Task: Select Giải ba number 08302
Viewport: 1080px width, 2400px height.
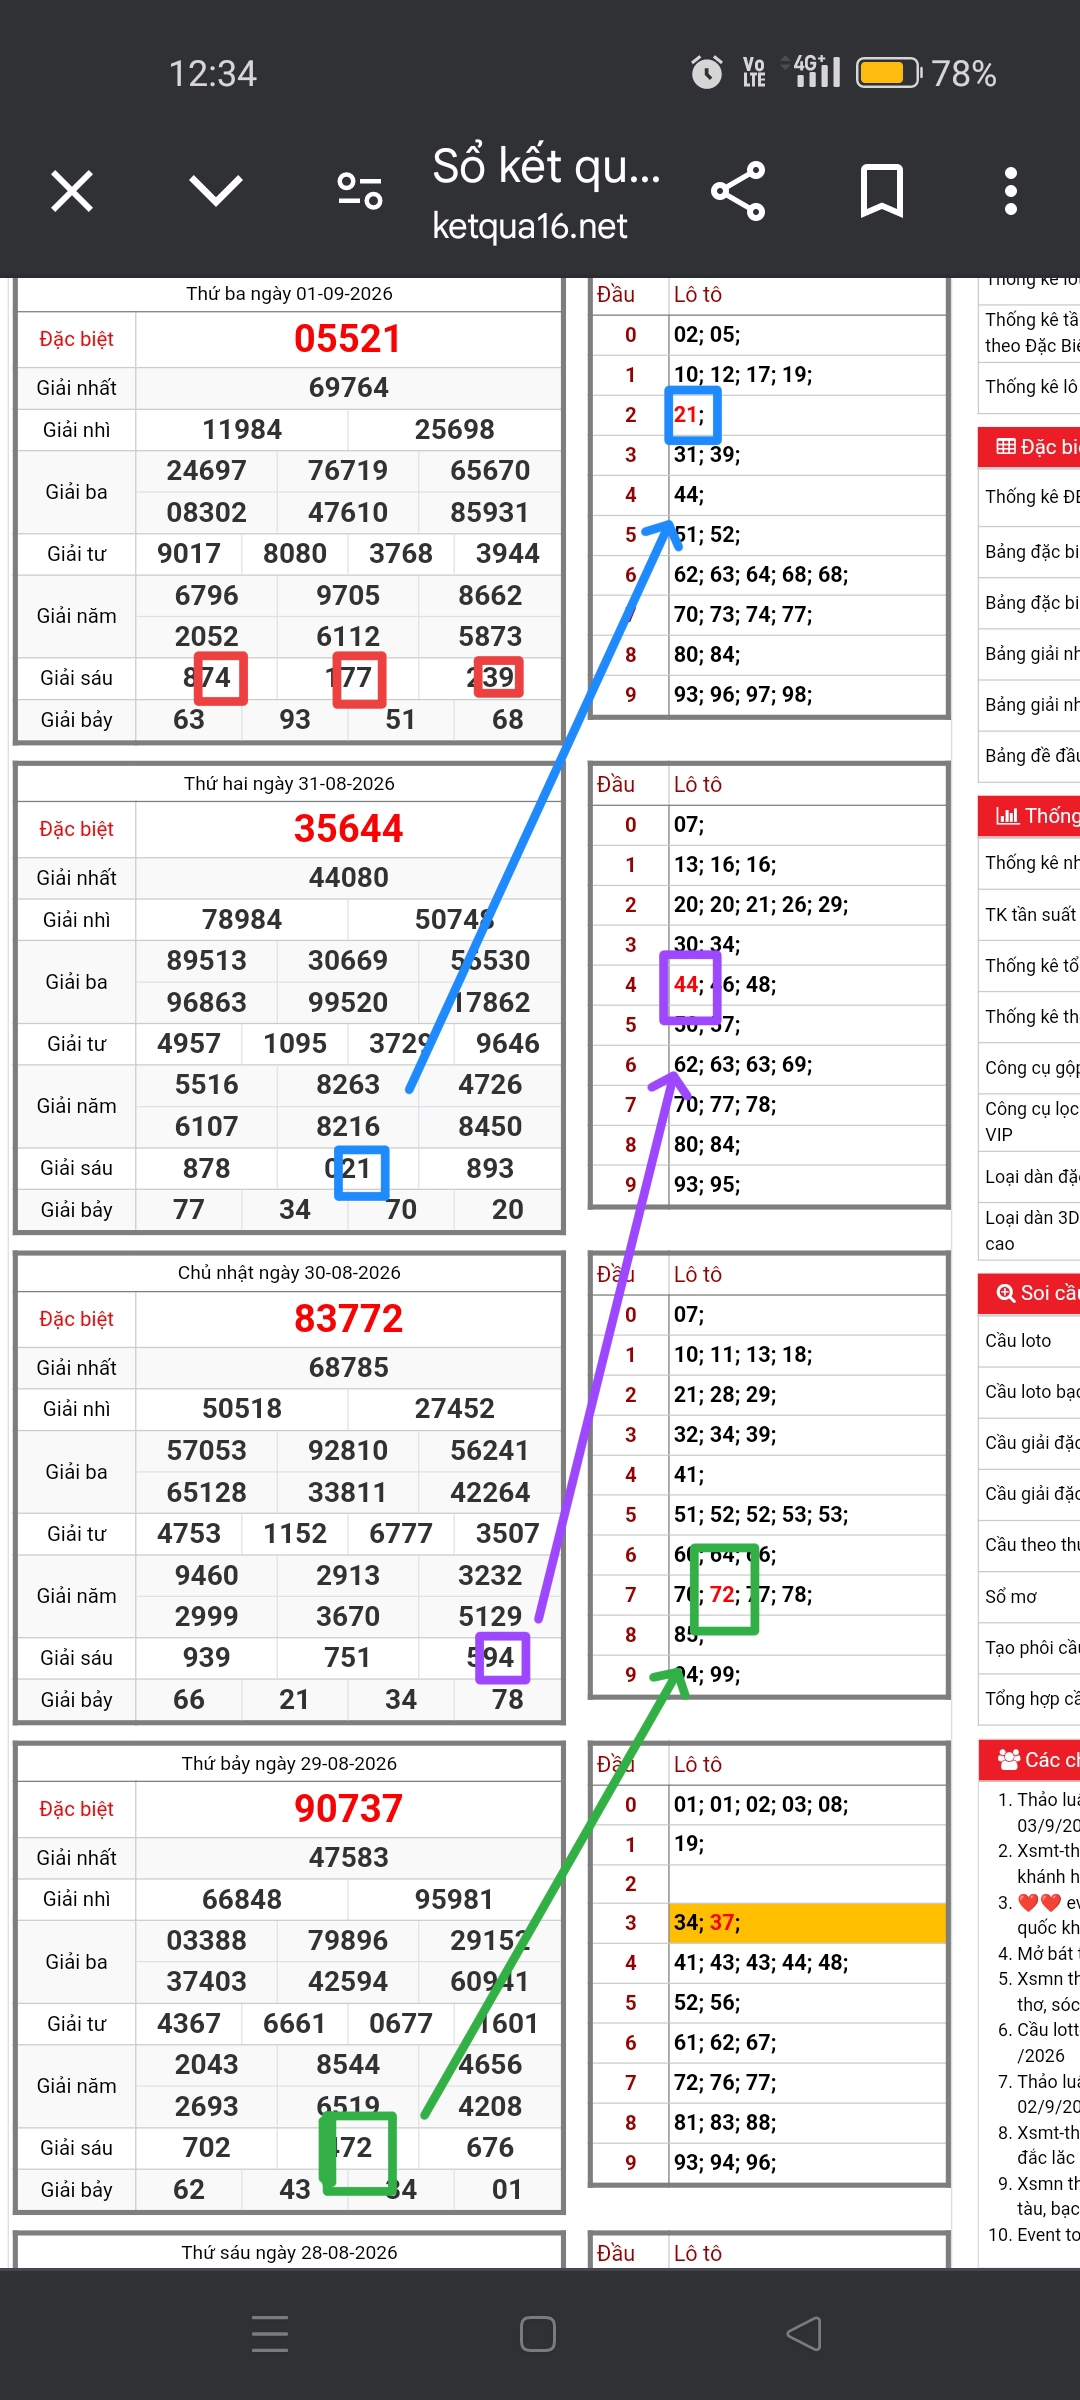Action: [206, 513]
